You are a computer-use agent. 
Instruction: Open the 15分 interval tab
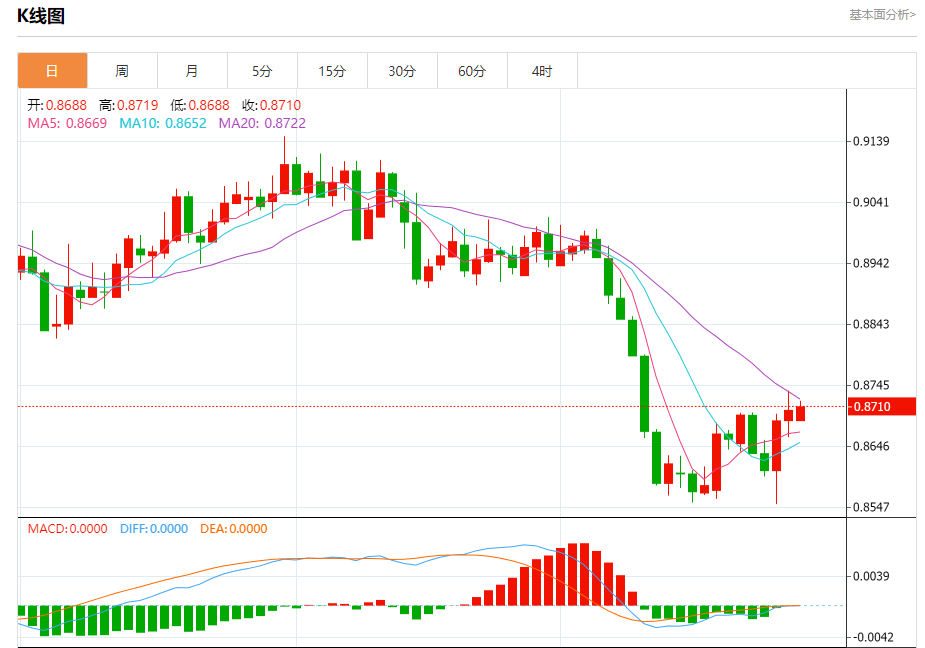pyautogui.click(x=332, y=71)
